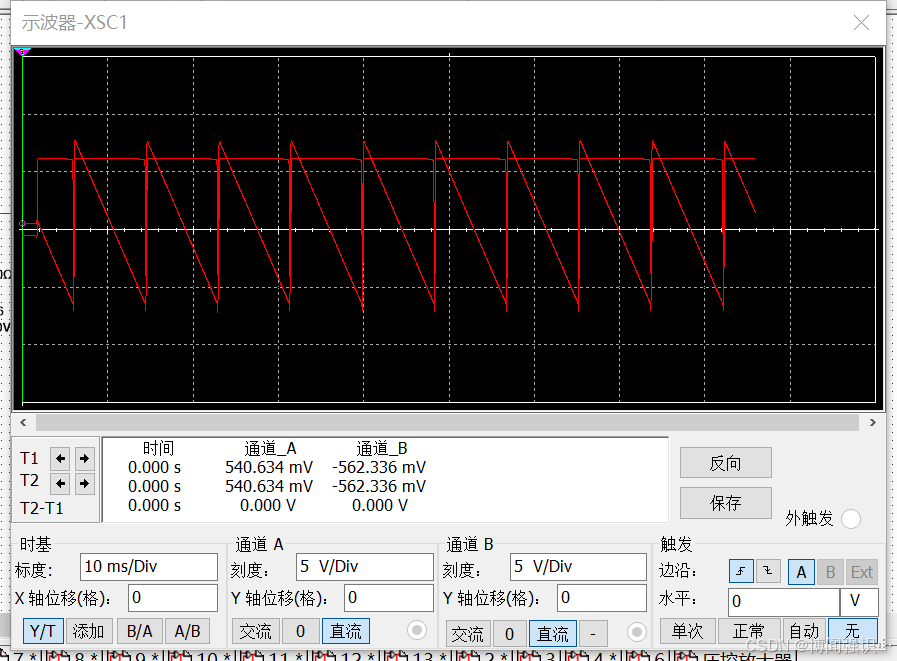Viewport: 897px width, 661px height.
Task: Set Channel A coupling to 0
Action: click(300, 631)
